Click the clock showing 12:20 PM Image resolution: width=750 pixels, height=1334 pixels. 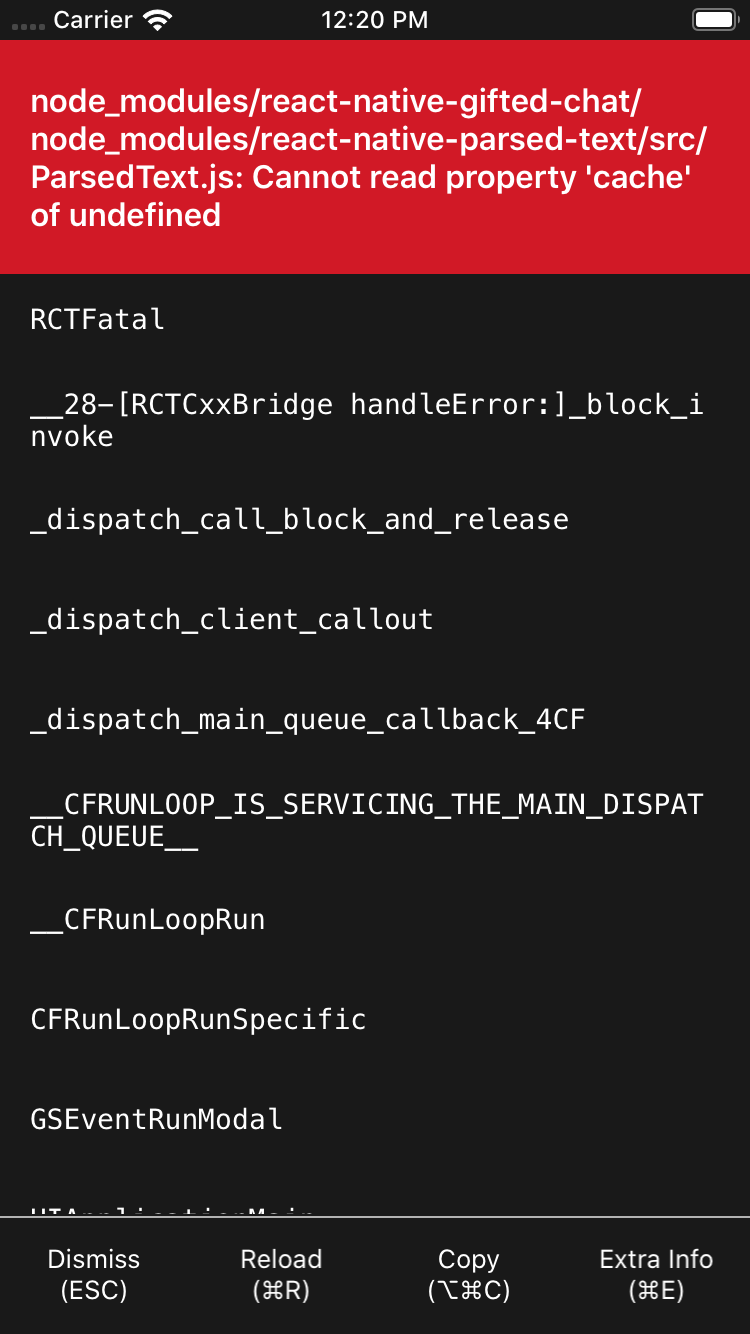point(375,19)
